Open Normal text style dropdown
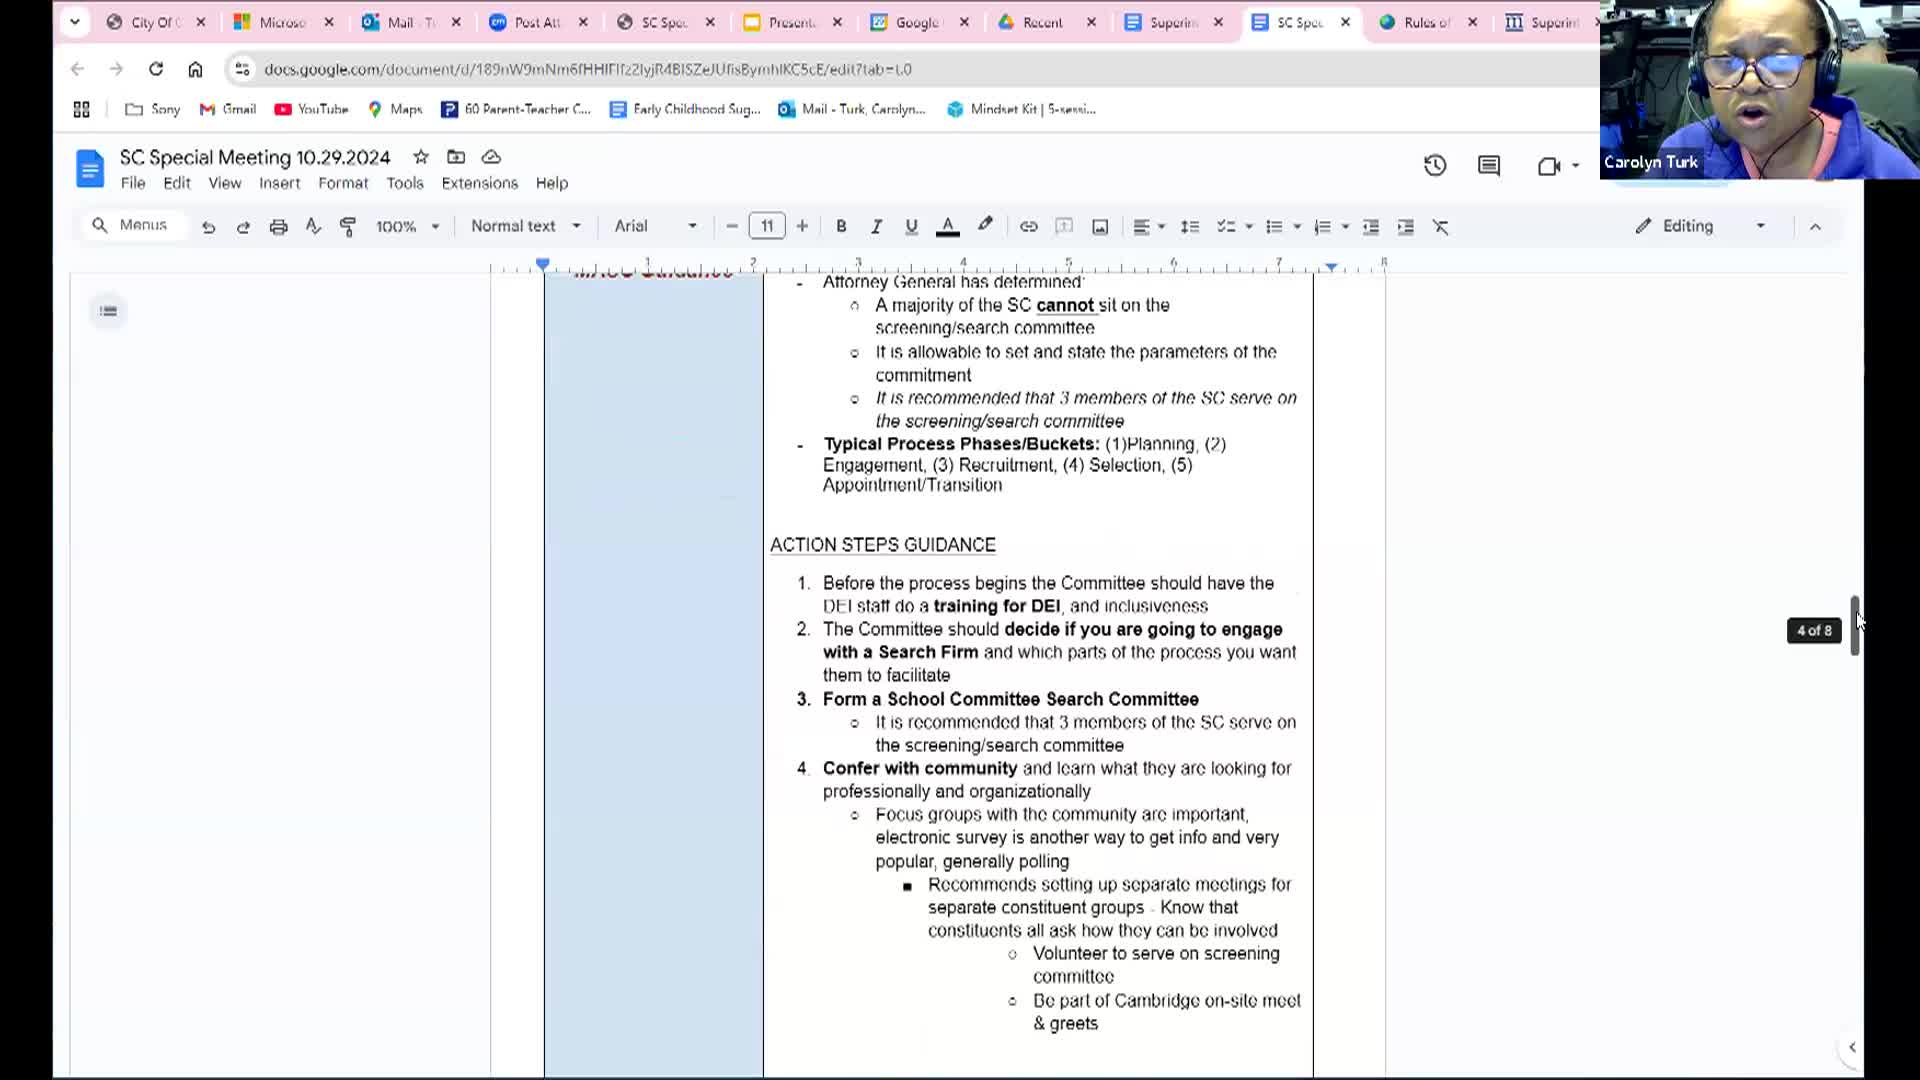The image size is (1920, 1080). (x=526, y=226)
